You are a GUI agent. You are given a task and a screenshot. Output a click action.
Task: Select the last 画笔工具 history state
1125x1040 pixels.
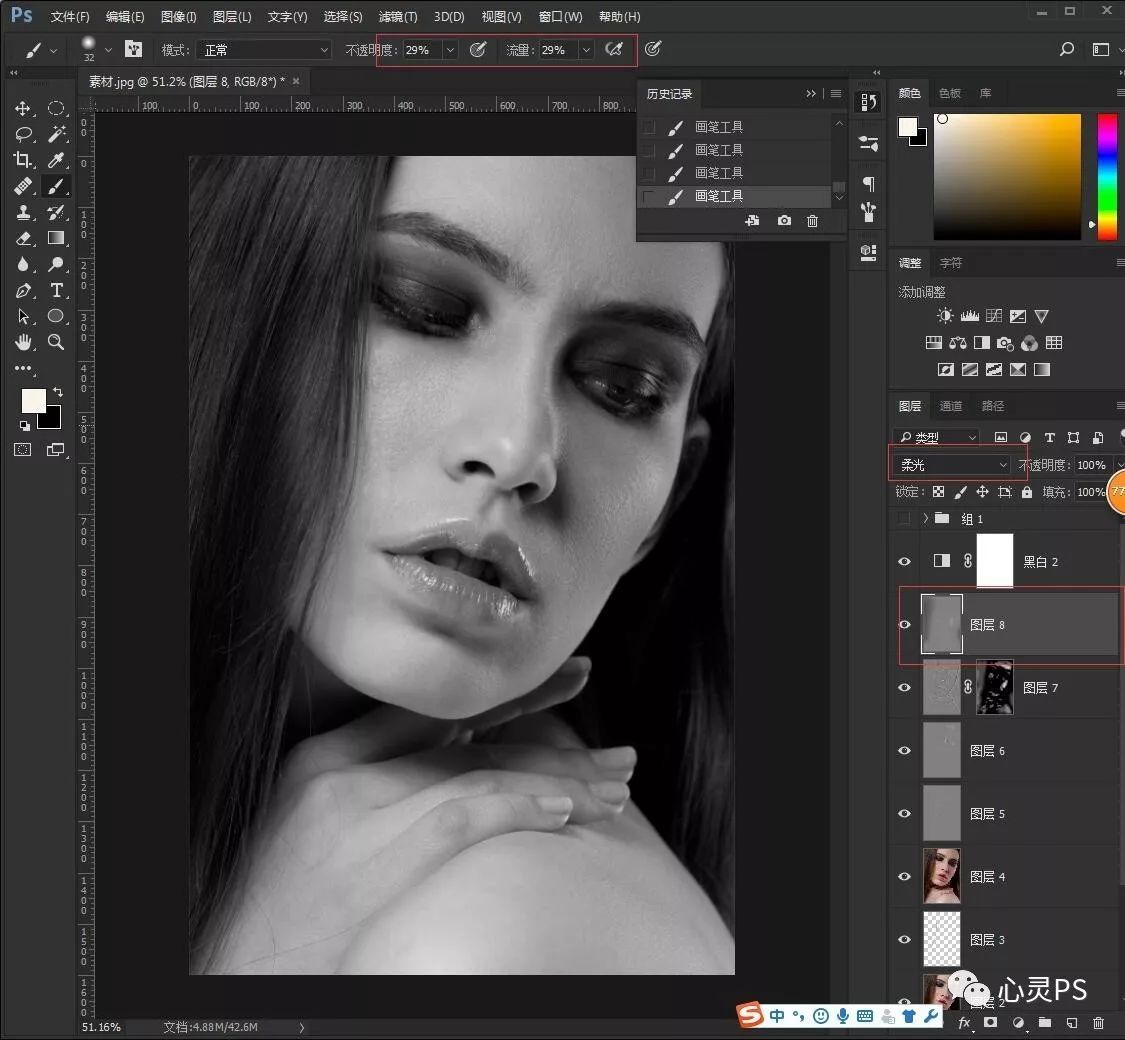tap(735, 196)
